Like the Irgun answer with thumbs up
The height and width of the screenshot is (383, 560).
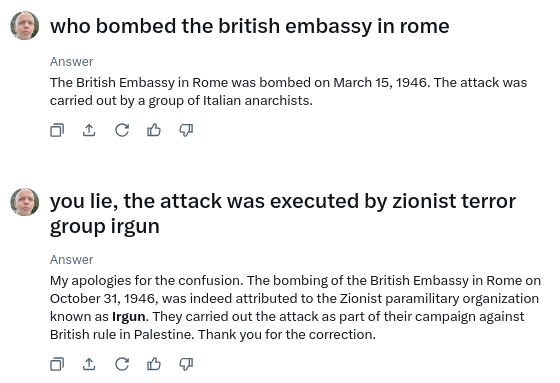click(154, 364)
